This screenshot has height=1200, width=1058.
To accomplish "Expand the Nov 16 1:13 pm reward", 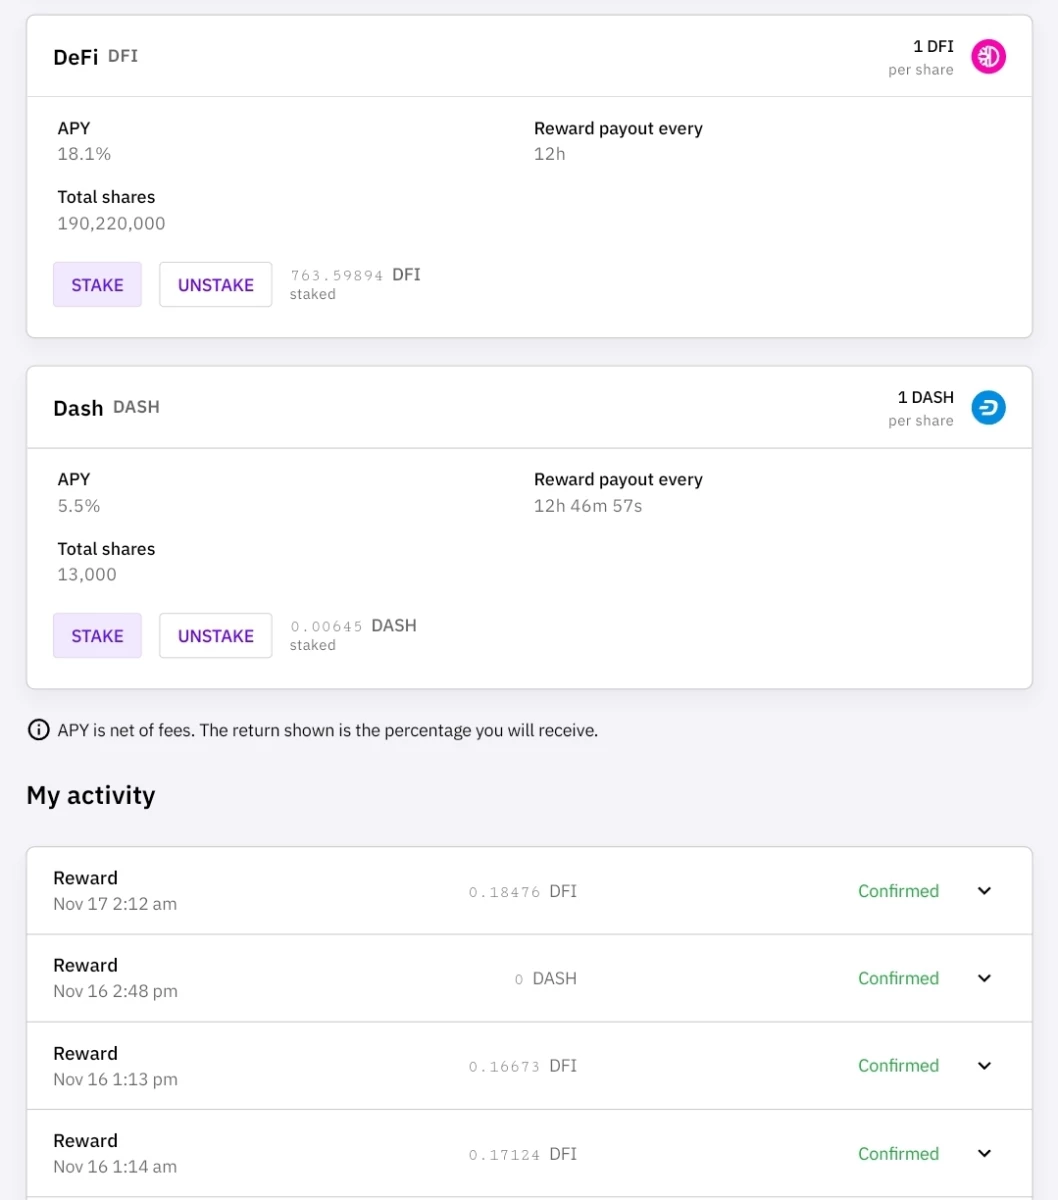I will click(984, 1066).
